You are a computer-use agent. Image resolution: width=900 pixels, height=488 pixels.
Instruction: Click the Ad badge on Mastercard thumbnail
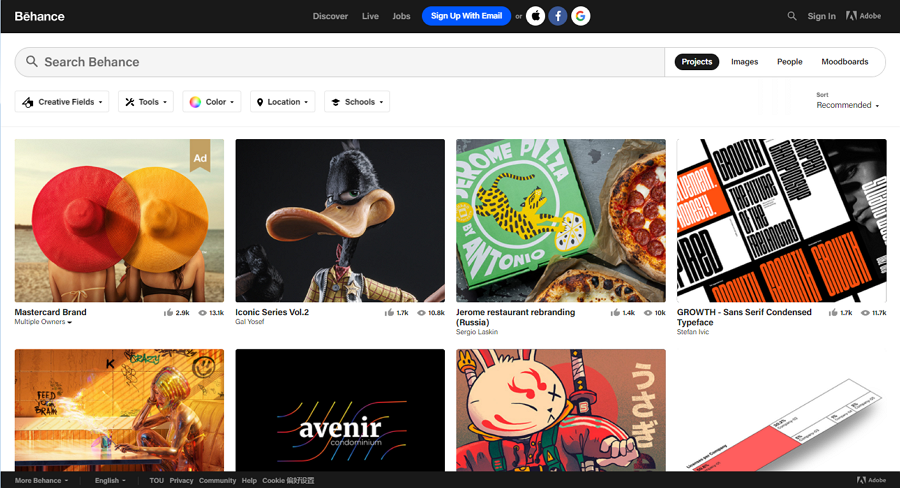[x=200, y=156]
